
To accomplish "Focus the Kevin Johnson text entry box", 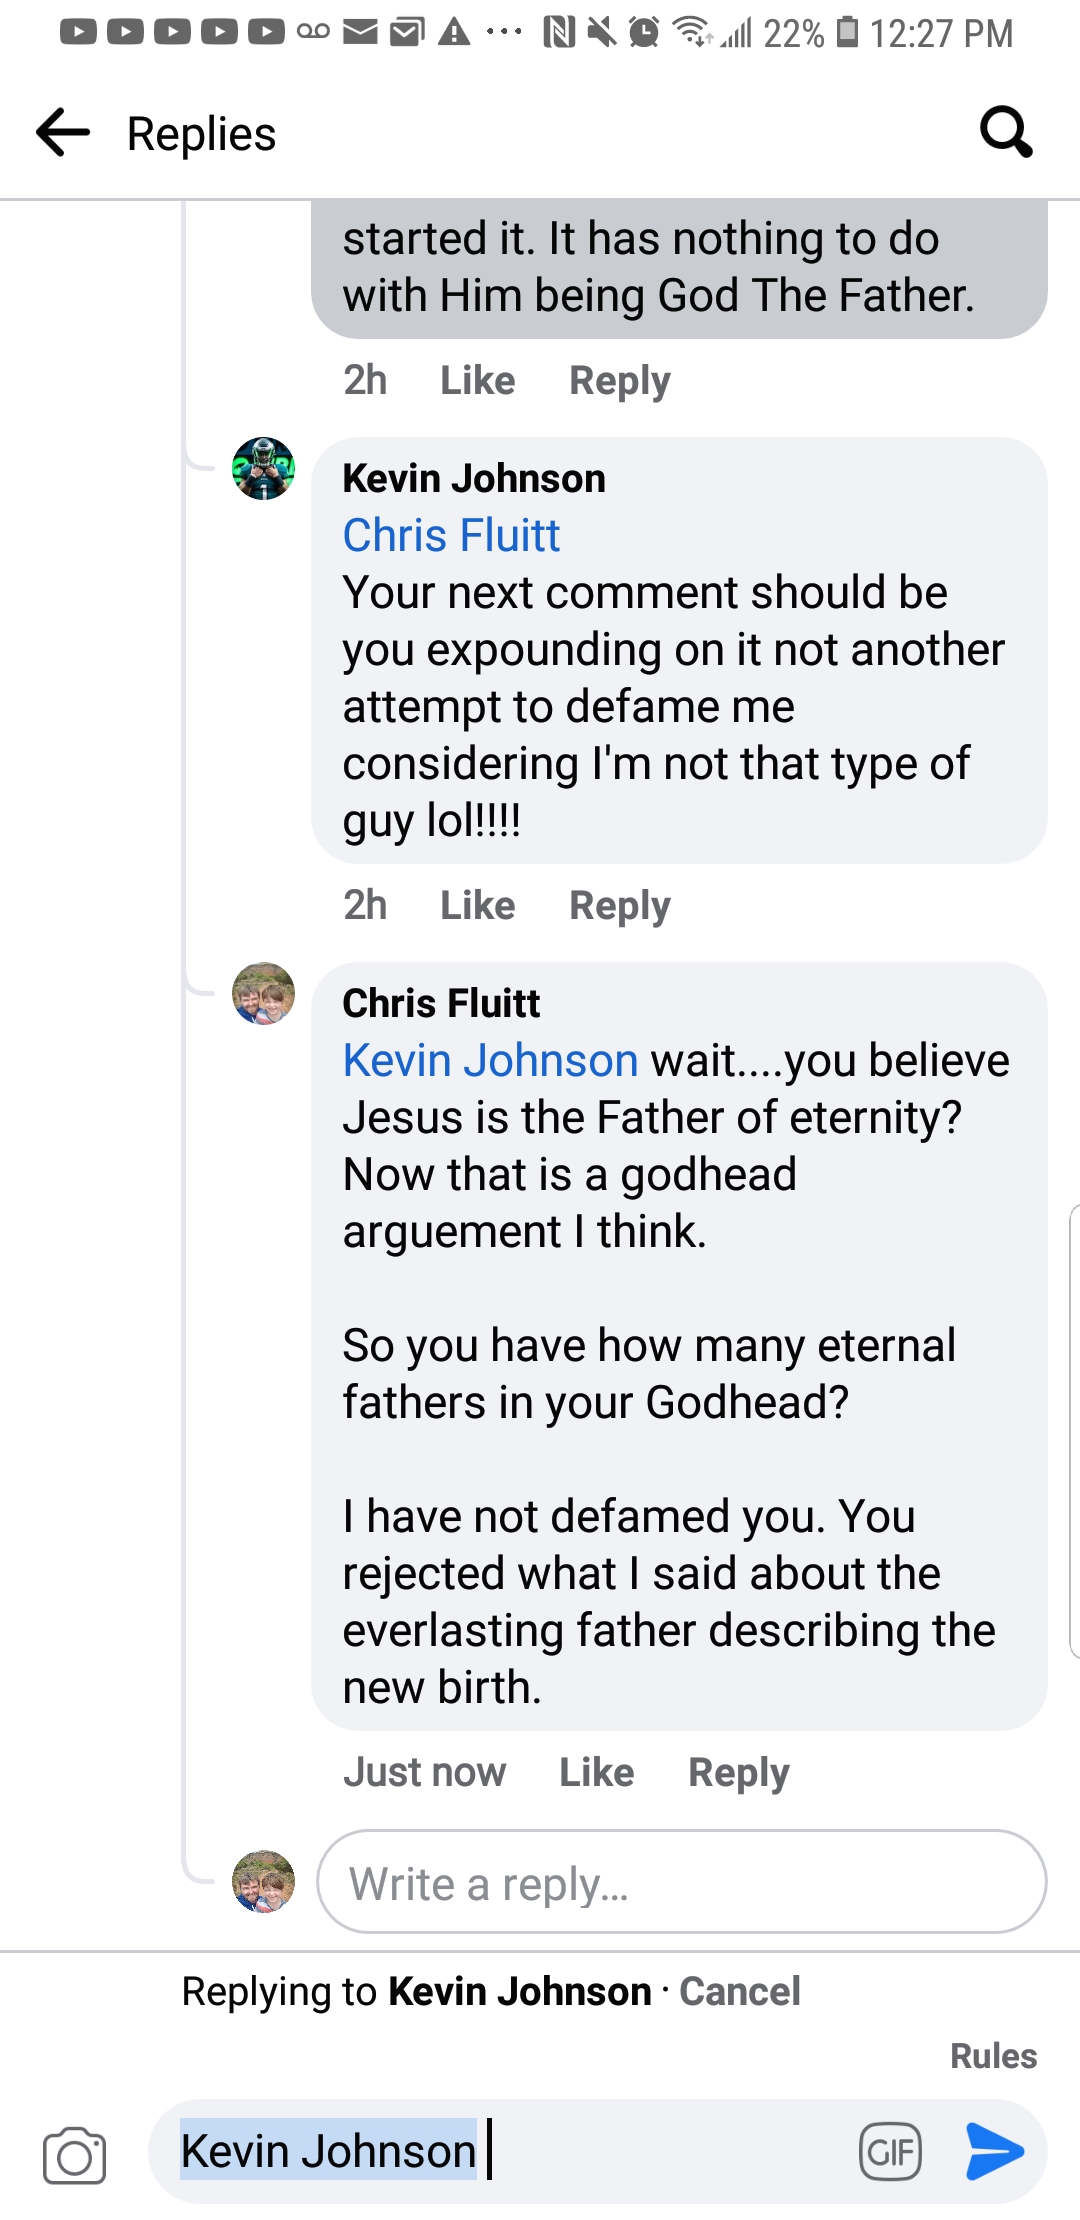I will point(600,2151).
